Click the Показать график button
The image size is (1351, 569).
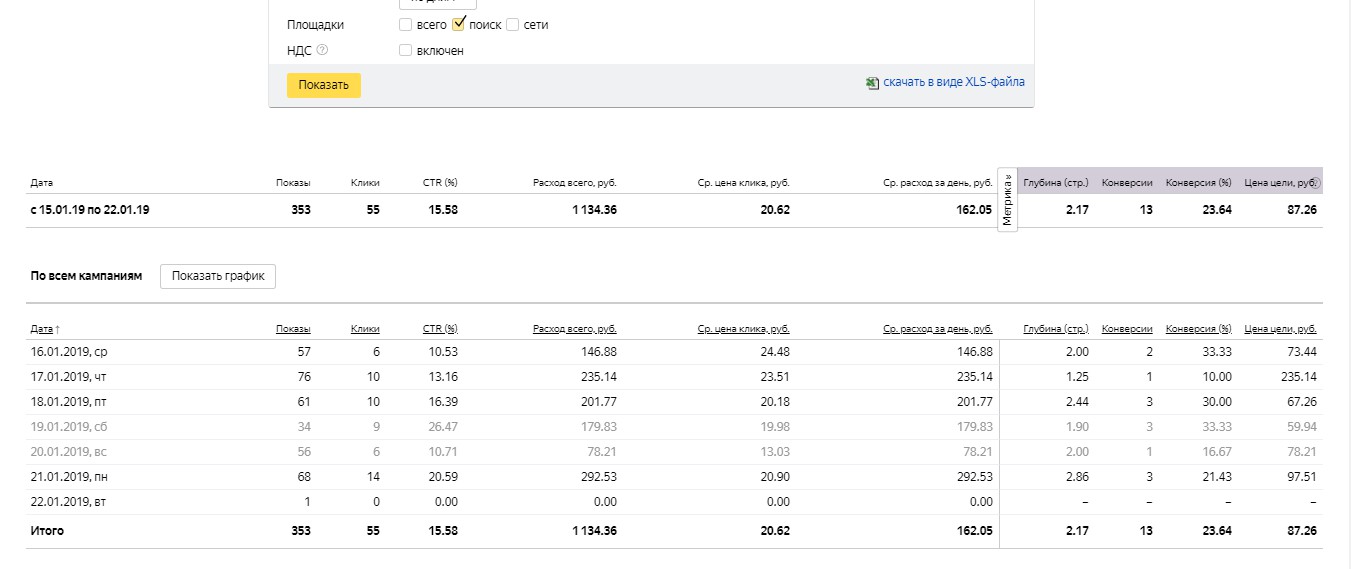pyautogui.click(x=217, y=276)
